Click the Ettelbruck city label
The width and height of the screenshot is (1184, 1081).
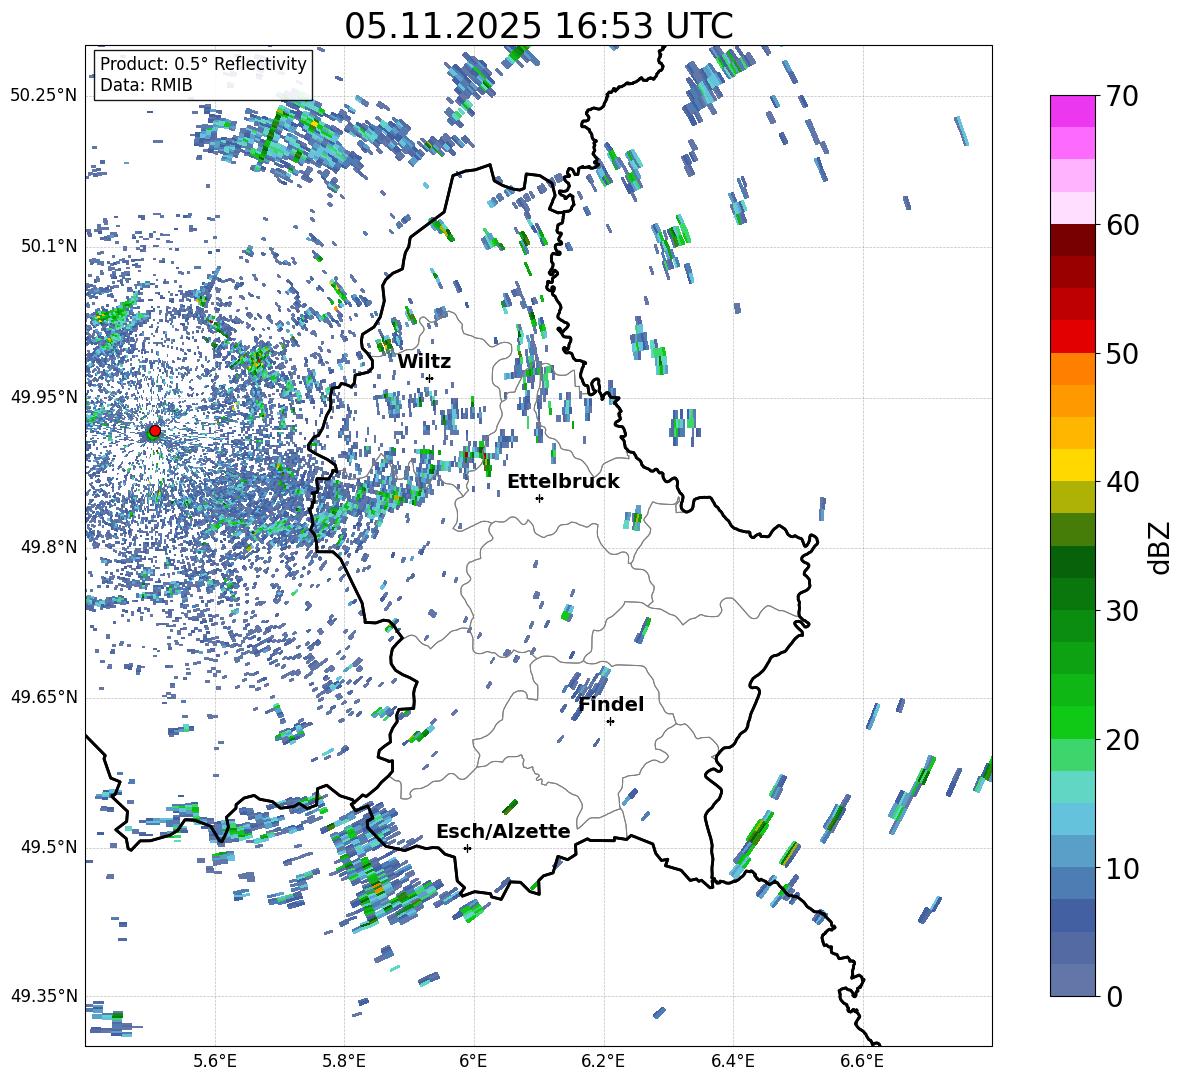[563, 482]
